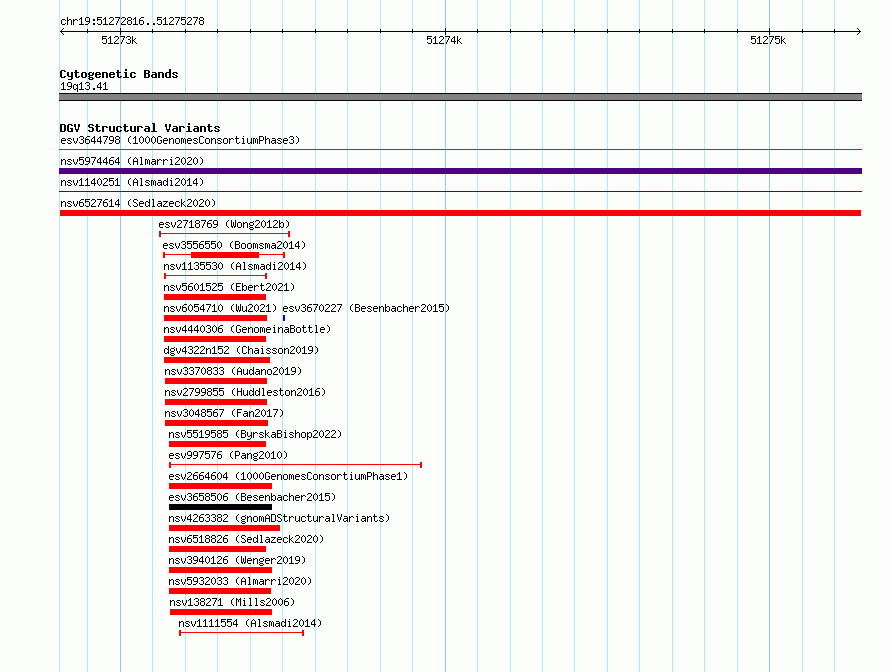Click the nsv6054710 (Wu2021) label

(220, 308)
